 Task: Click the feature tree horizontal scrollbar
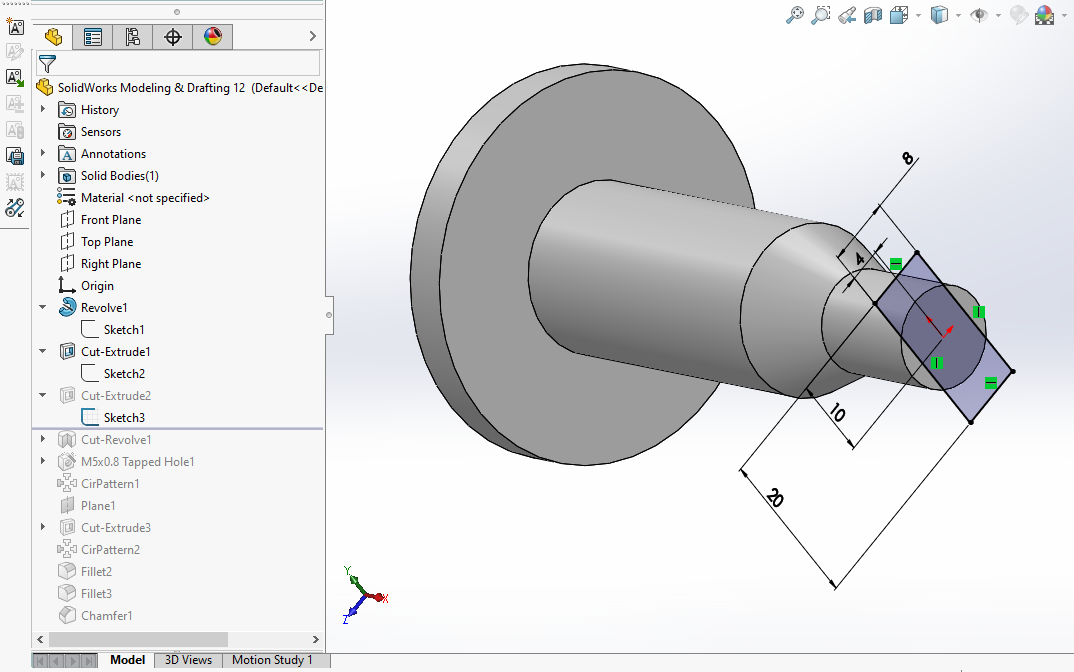(x=138, y=639)
